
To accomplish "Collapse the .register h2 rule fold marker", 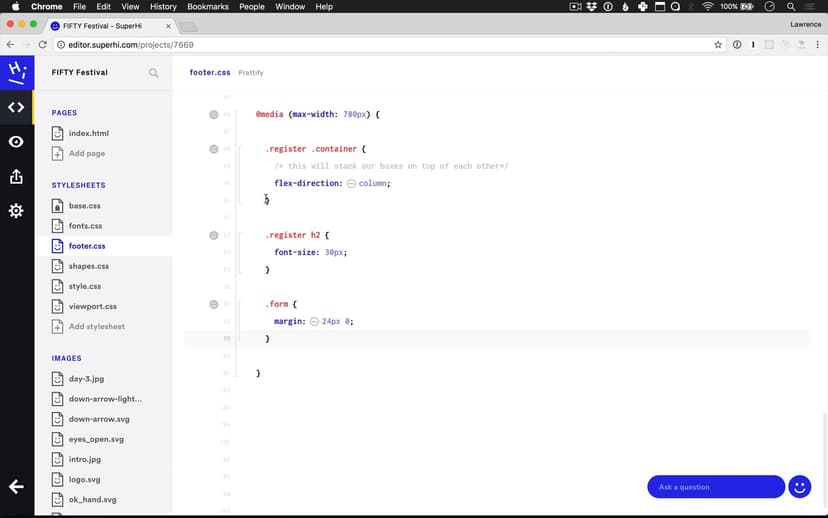I will (213, 235).
